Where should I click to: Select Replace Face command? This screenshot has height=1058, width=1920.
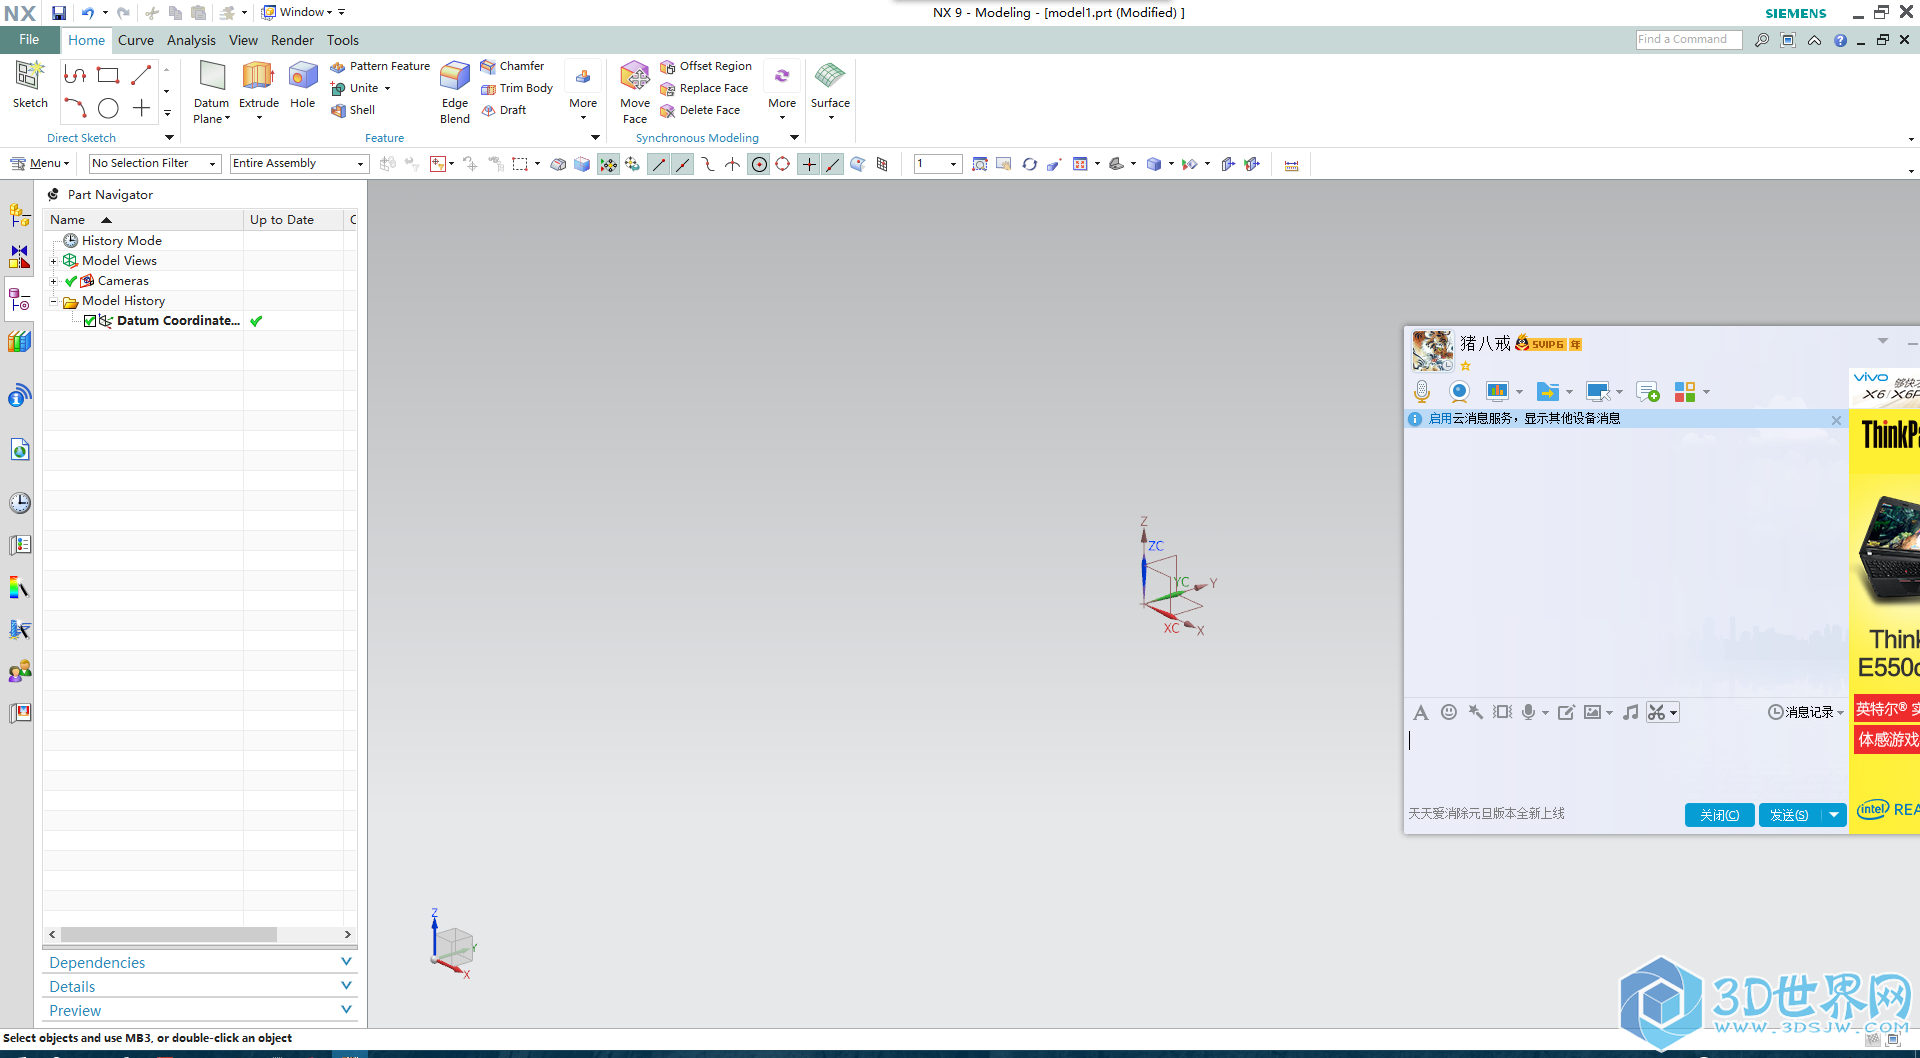(704, 88)
